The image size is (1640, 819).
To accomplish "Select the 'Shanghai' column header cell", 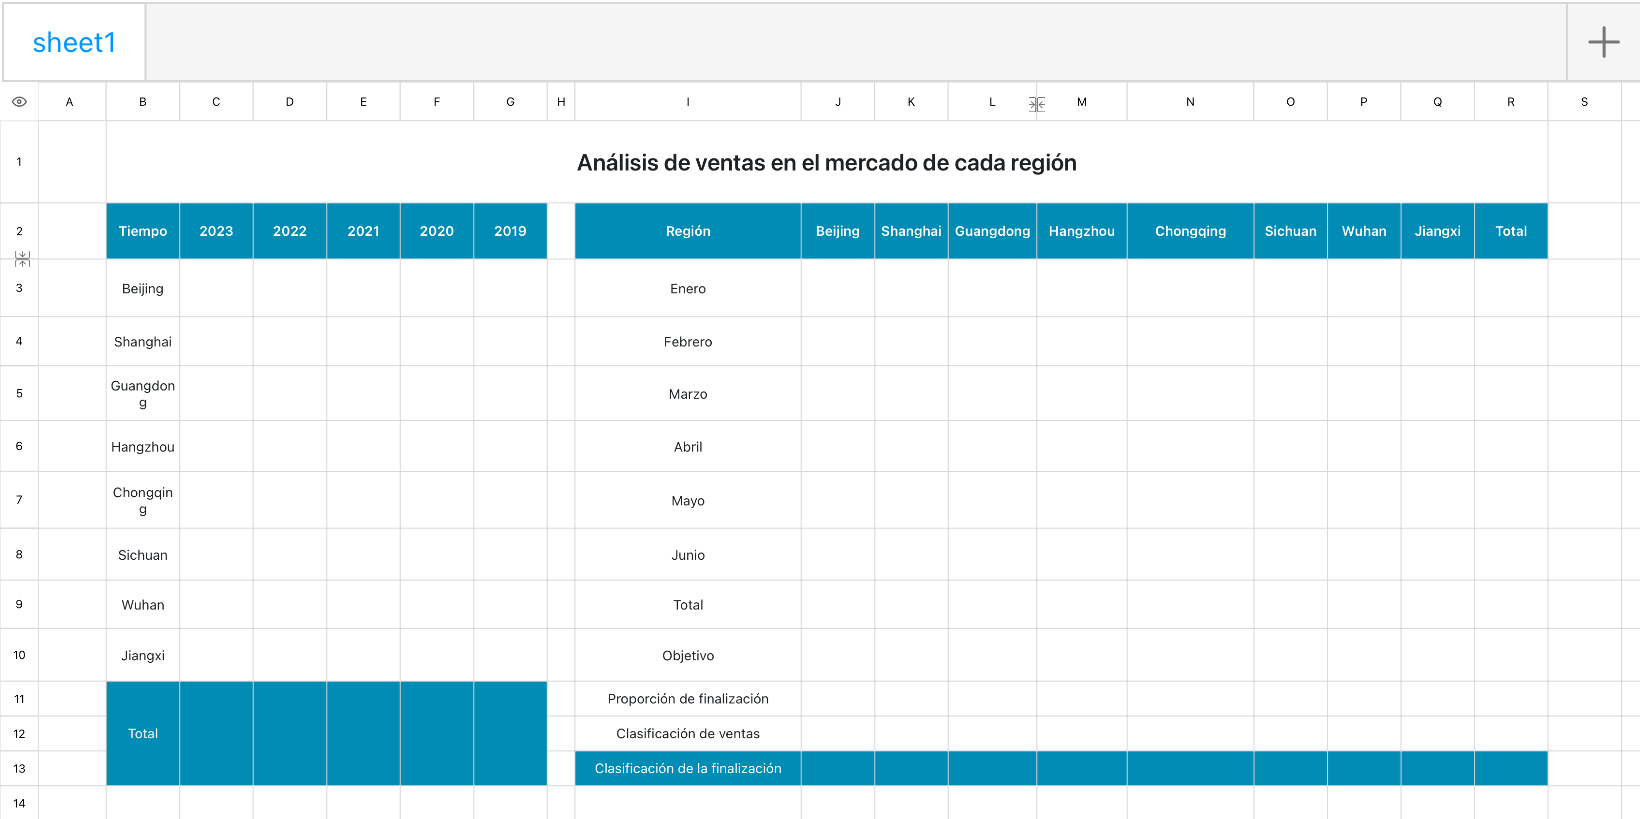I will [x=911, y=231].
